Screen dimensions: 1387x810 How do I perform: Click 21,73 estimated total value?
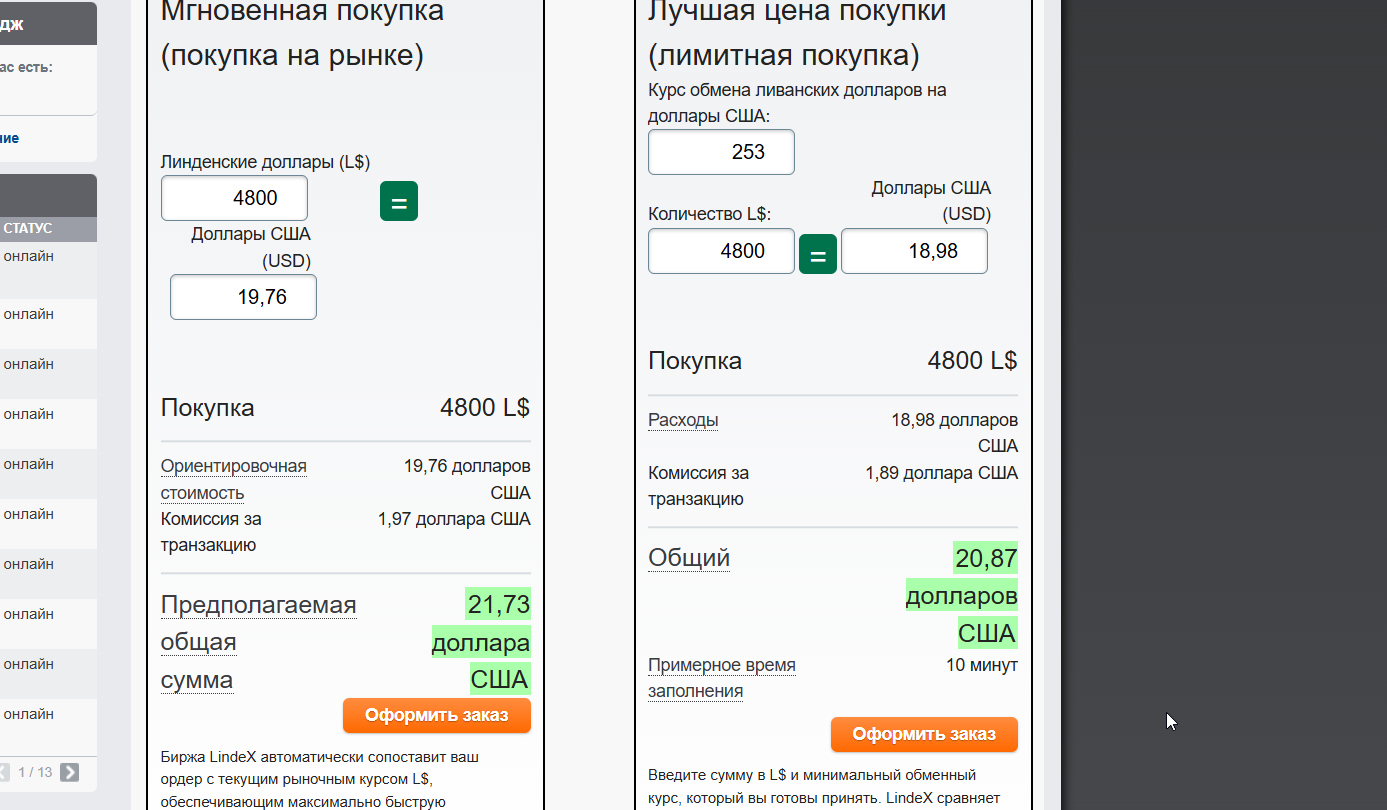pyautogui.click(x=498, y=604)
